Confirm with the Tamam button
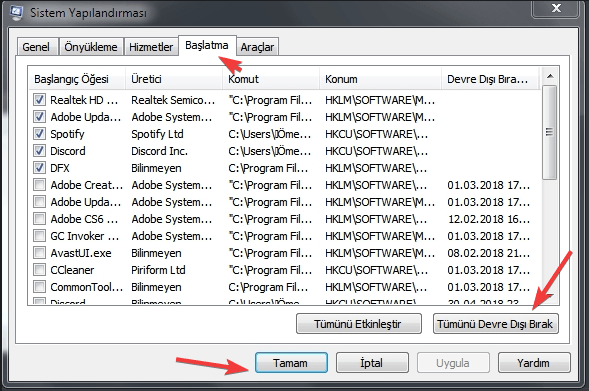 pyautogui.click(x=291, y=363)
